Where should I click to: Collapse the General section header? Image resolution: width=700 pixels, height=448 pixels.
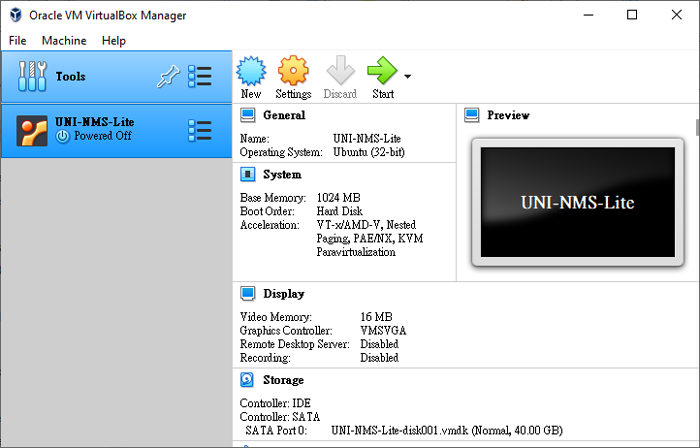(284, 115)
